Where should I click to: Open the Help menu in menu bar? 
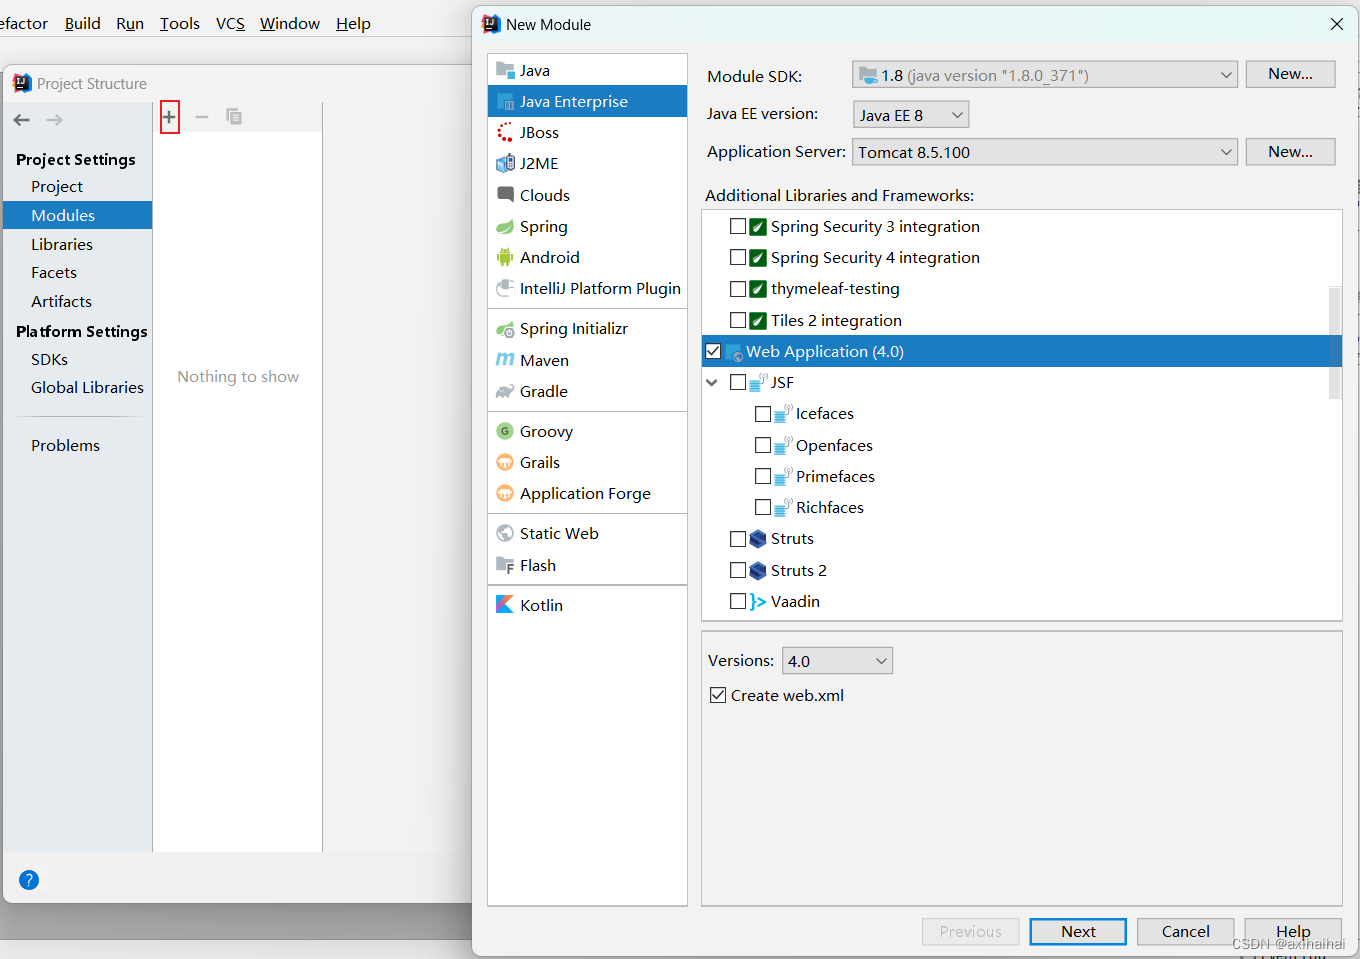pyautogui.click(x=353, y=23)
